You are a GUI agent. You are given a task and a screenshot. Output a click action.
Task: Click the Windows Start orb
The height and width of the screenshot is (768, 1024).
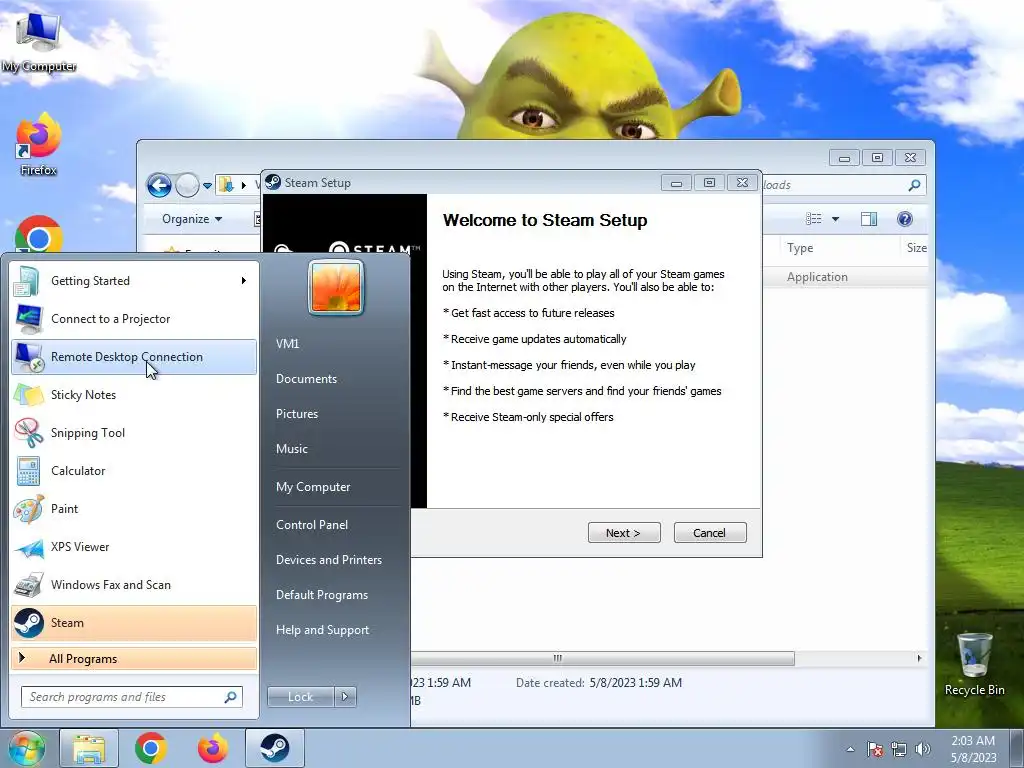coord(26,748)
